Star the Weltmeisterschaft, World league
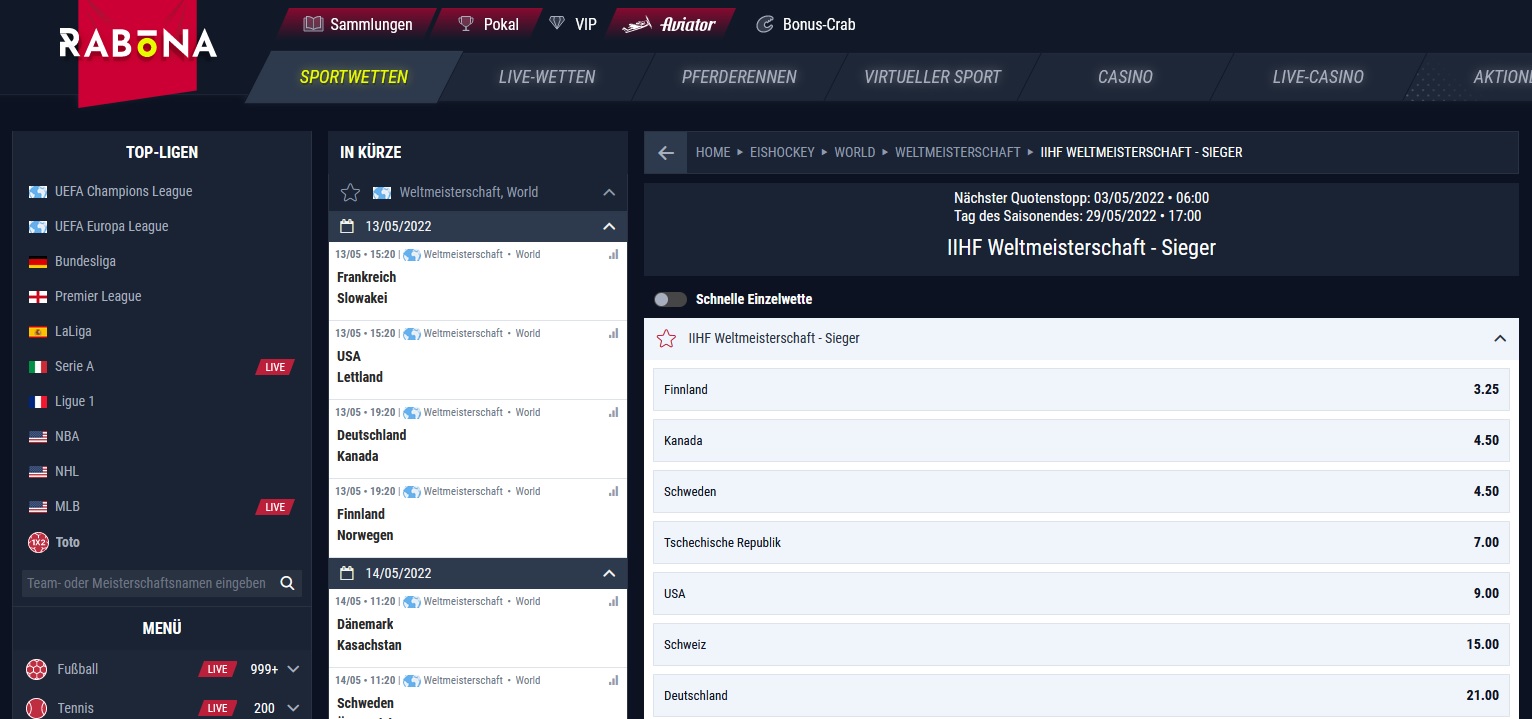The height and width of the screenshot is (719, 1532). (350, 192)
